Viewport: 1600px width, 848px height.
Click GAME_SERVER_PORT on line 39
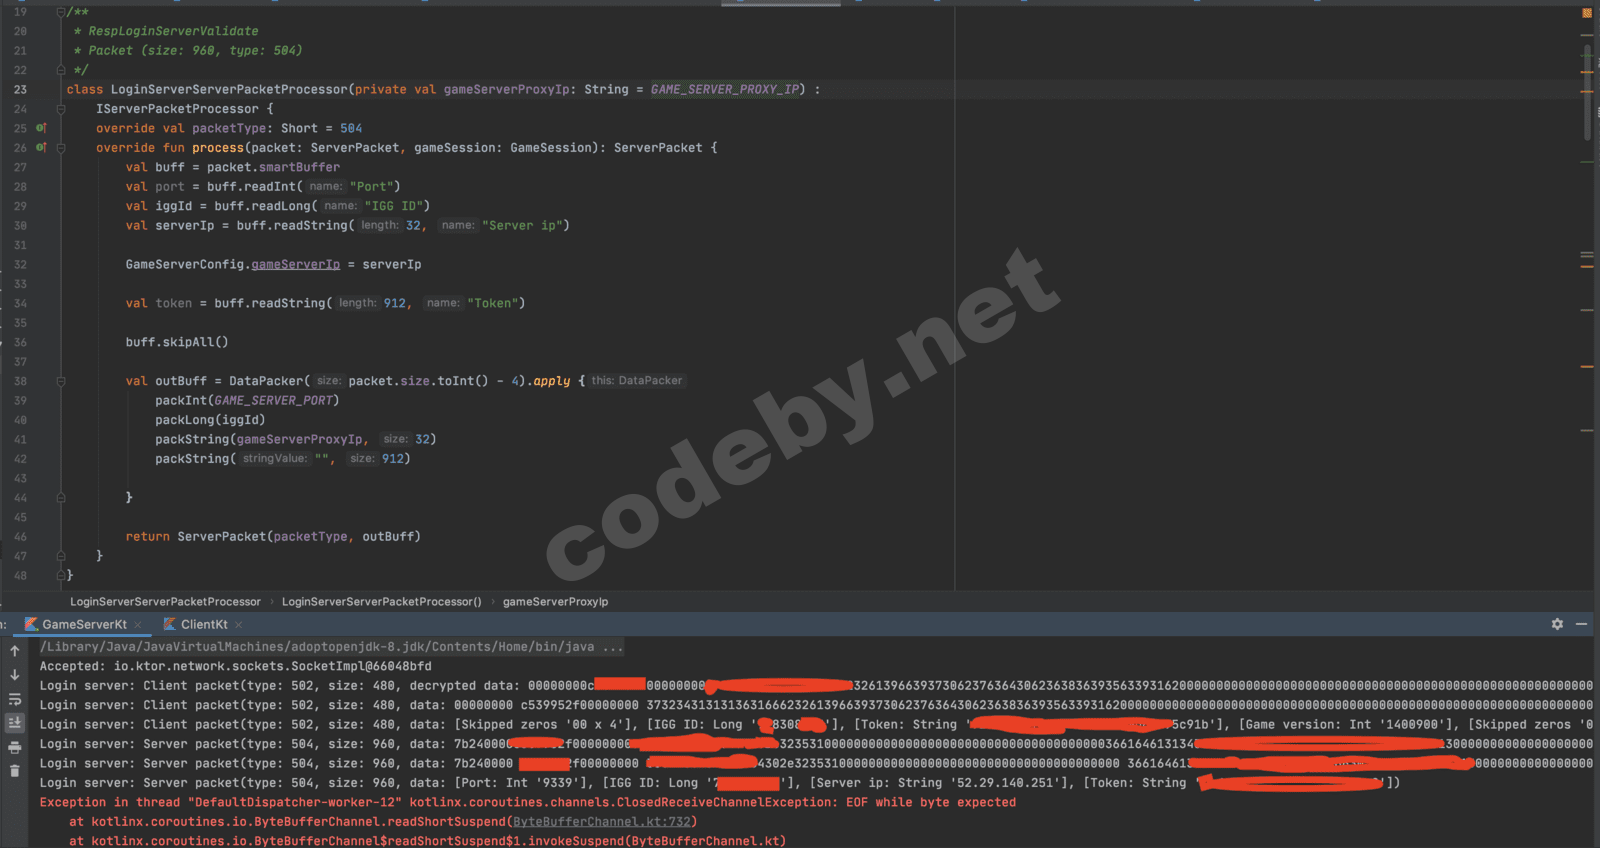(x=273, y=401)
